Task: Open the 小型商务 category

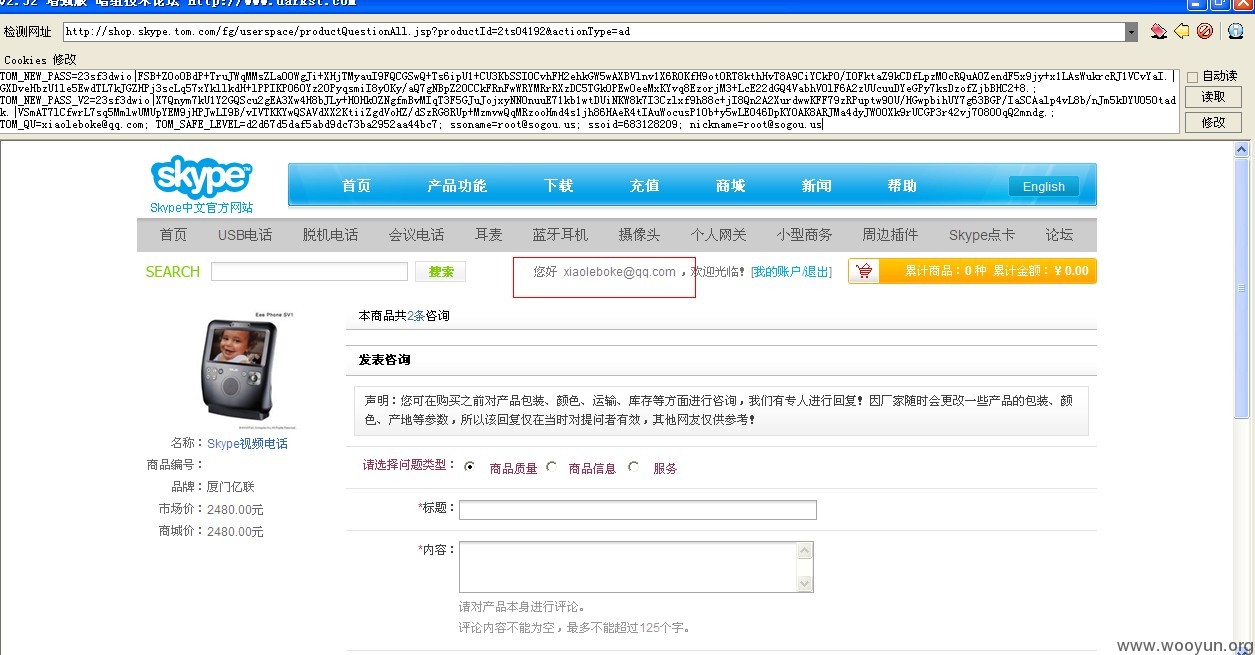Action: coord(804,235)
